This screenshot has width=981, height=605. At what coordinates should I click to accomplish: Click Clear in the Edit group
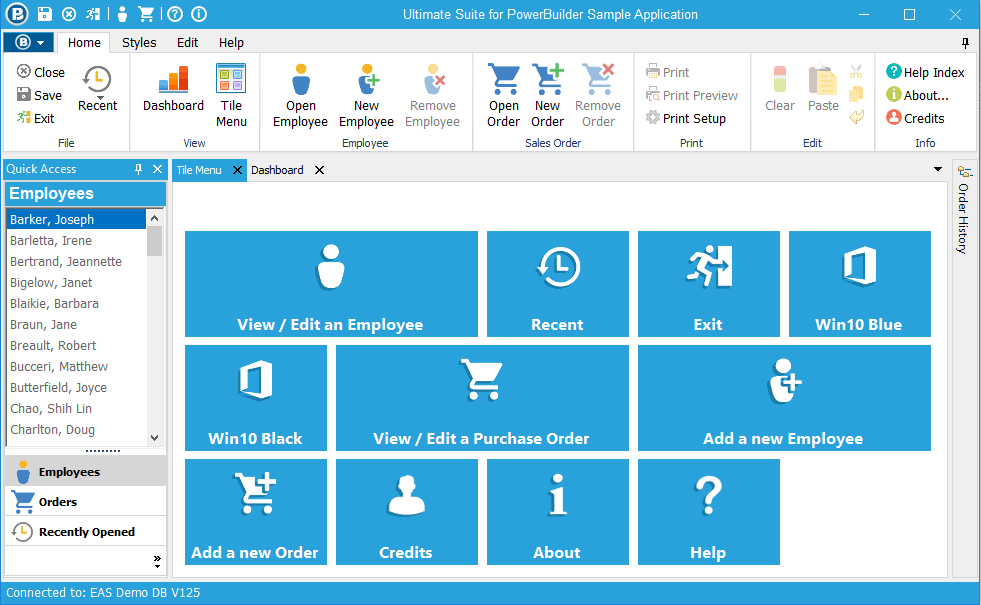[780, 89]
